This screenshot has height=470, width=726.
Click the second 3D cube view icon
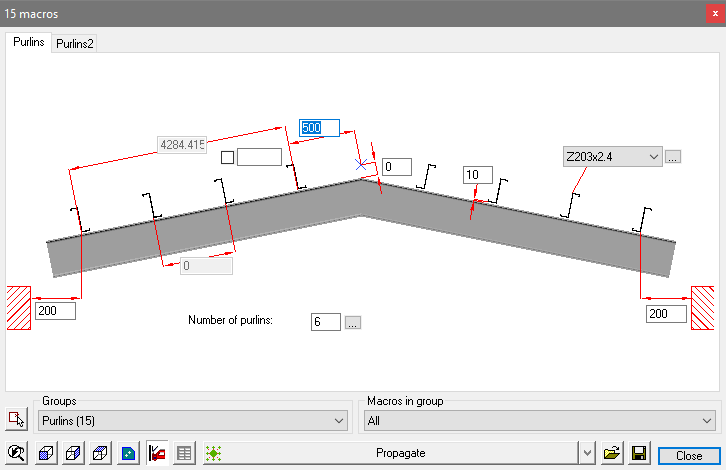[x=73, y=454]
